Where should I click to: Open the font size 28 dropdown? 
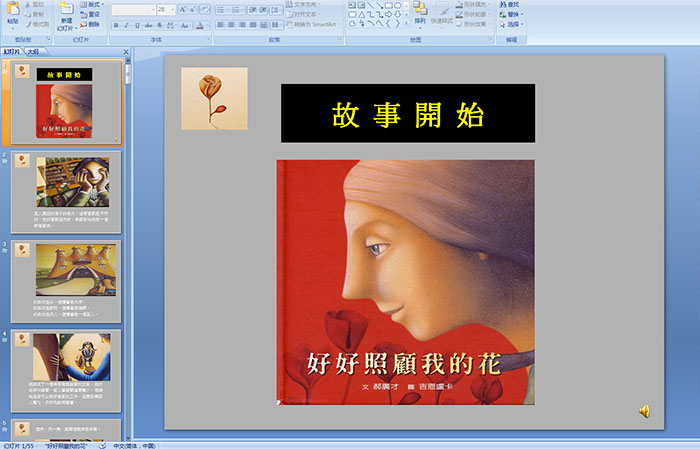pyautogui.click(x=166, y=9)
